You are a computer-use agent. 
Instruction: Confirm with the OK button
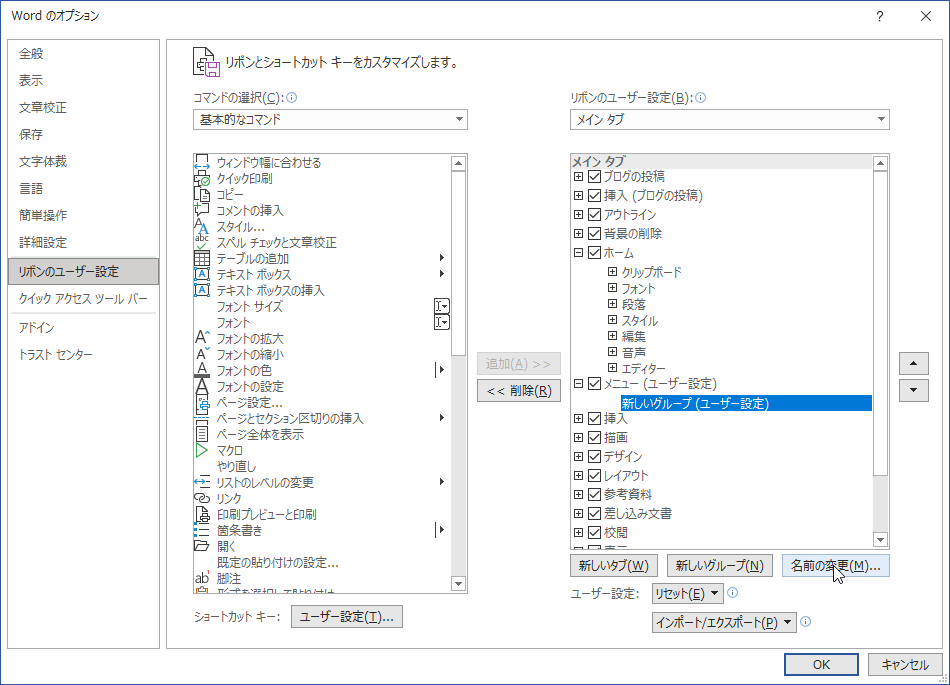(821, 664)
